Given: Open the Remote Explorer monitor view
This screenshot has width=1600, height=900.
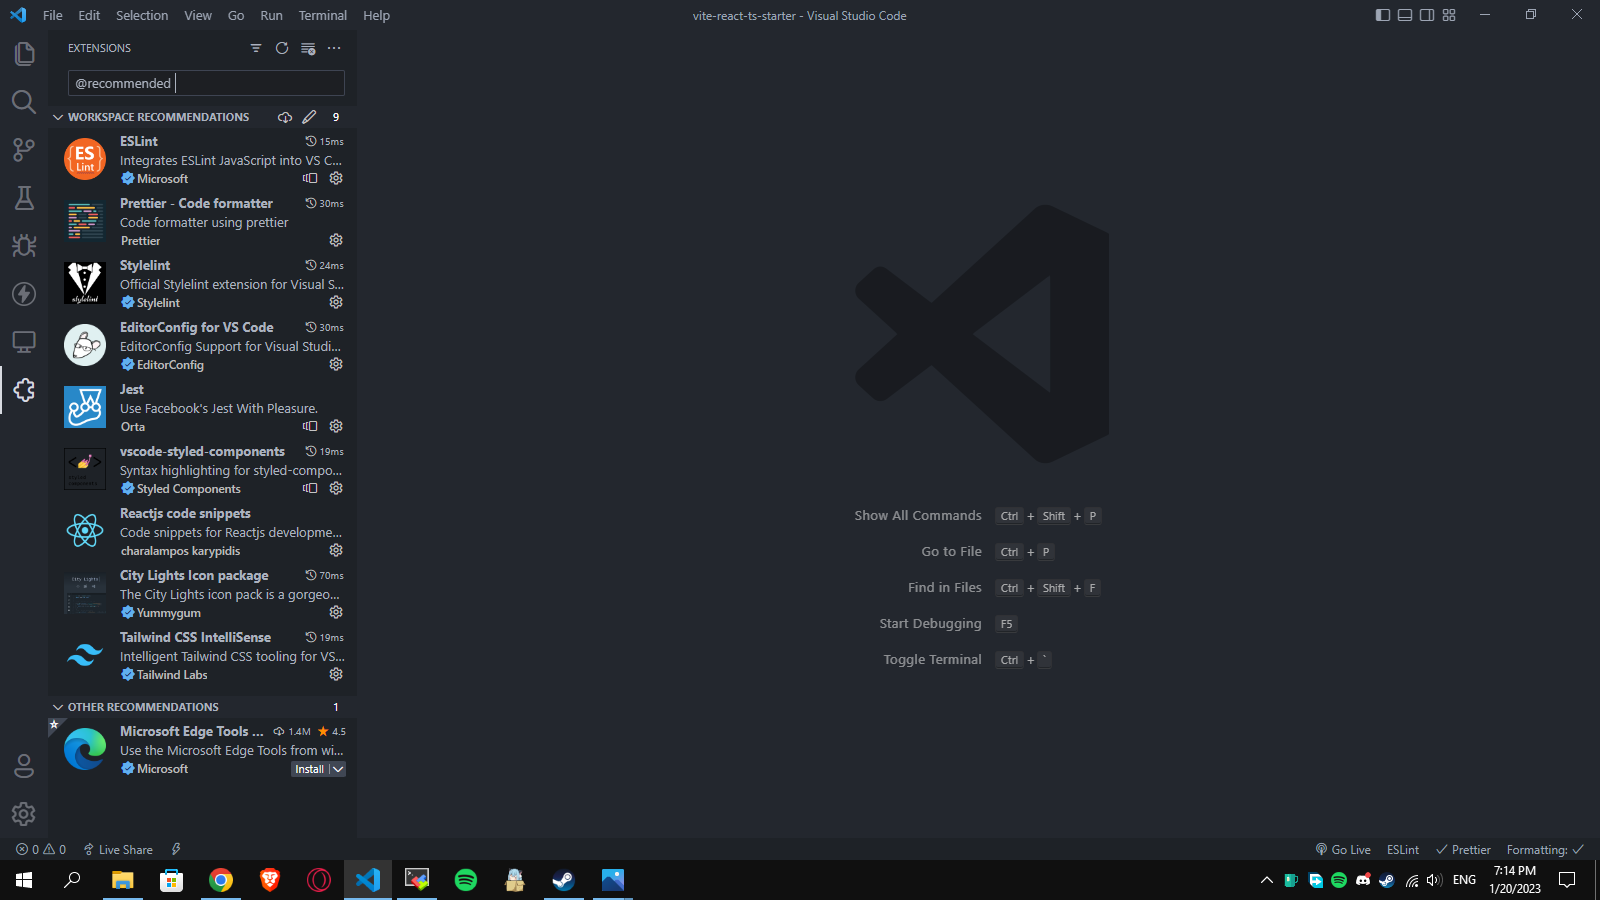Looking at the screenshot, I should pos(24,342).
